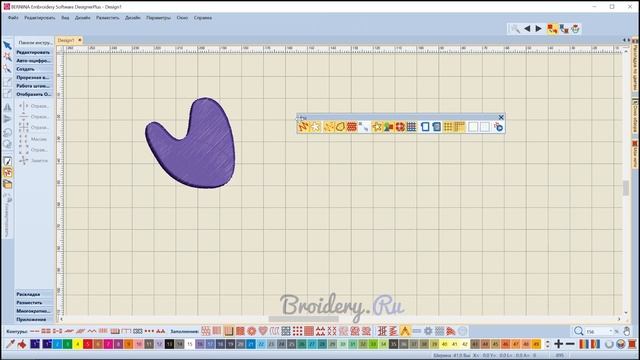Click the magnifier icon in top toolbar
640x360 pixels.
[x=515, y=29]
